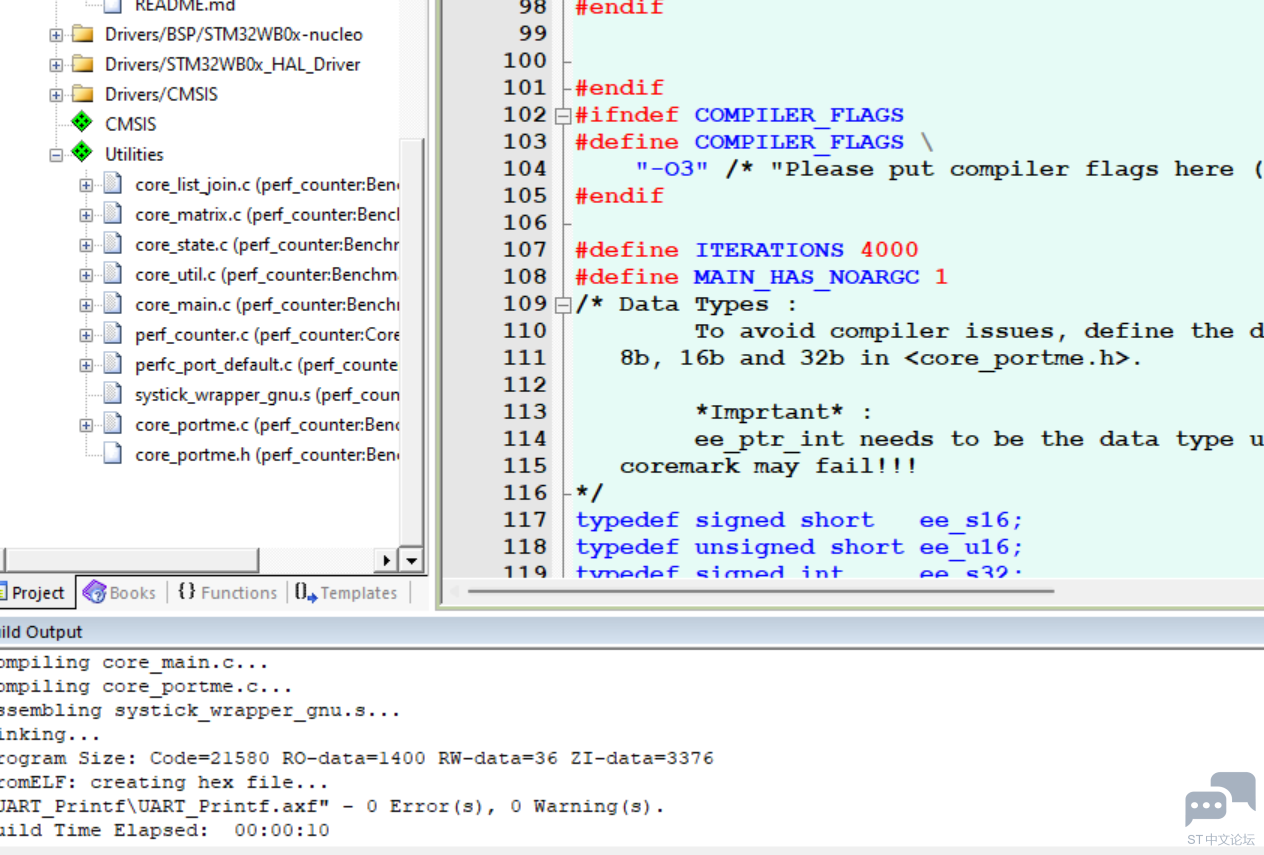Collapse the #ifndef COMPILER_FLAGS fold at line 102
1264x855 pixels.
point(563,116)
